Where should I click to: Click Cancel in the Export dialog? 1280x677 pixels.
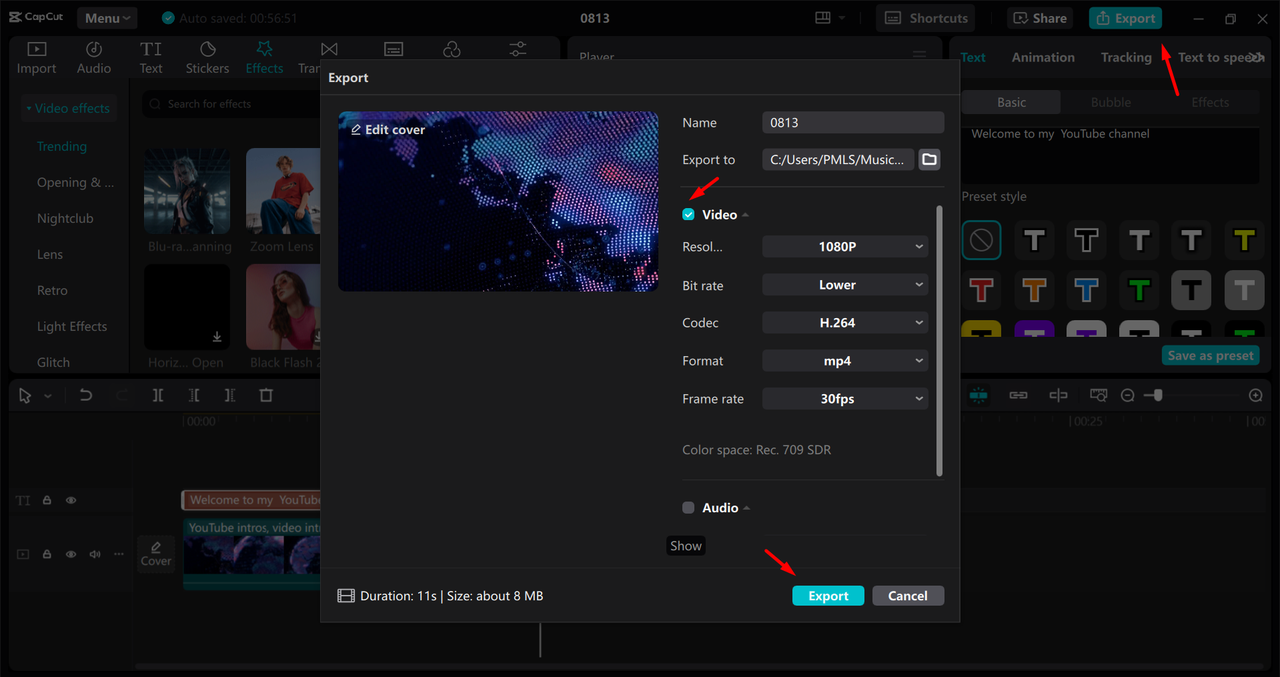coord(908,596)
